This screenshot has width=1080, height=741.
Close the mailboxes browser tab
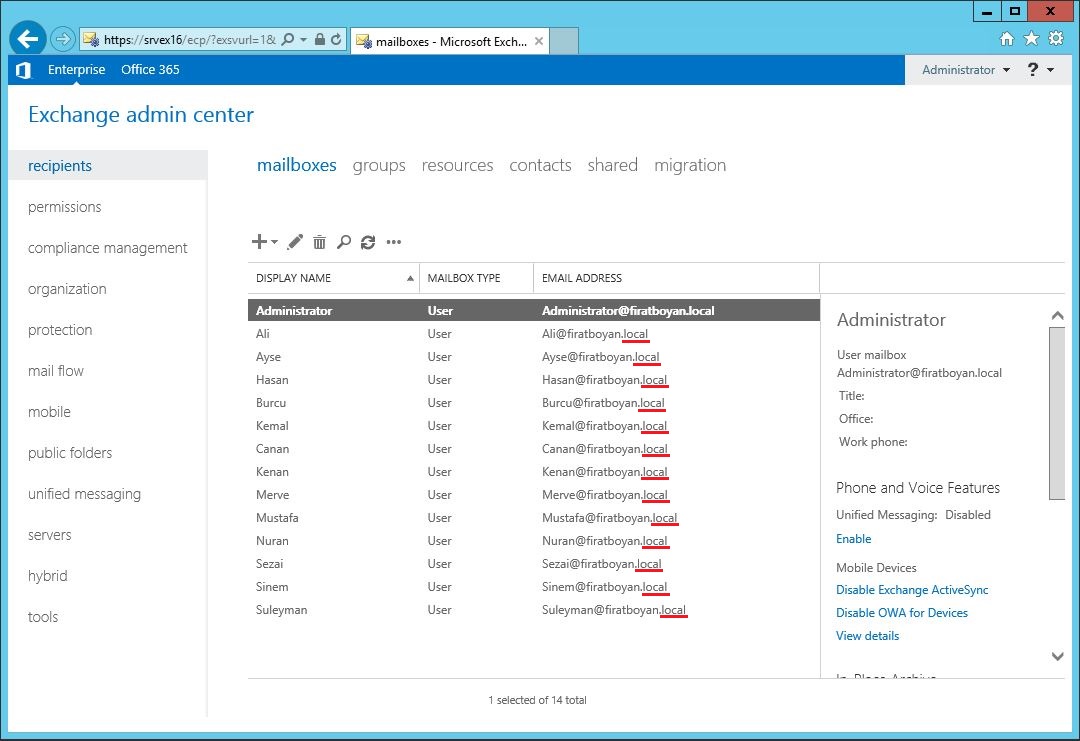539,41
